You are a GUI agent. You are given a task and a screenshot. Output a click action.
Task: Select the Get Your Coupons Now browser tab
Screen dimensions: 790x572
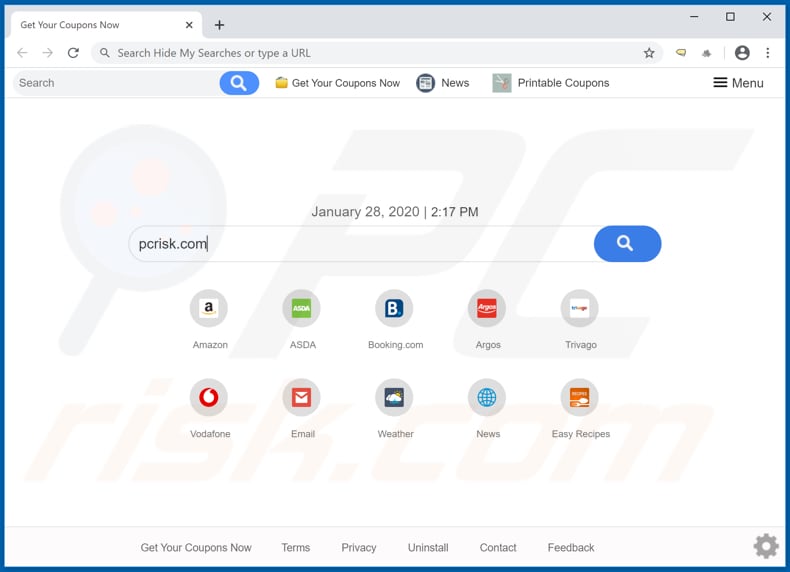coord(106,25)
